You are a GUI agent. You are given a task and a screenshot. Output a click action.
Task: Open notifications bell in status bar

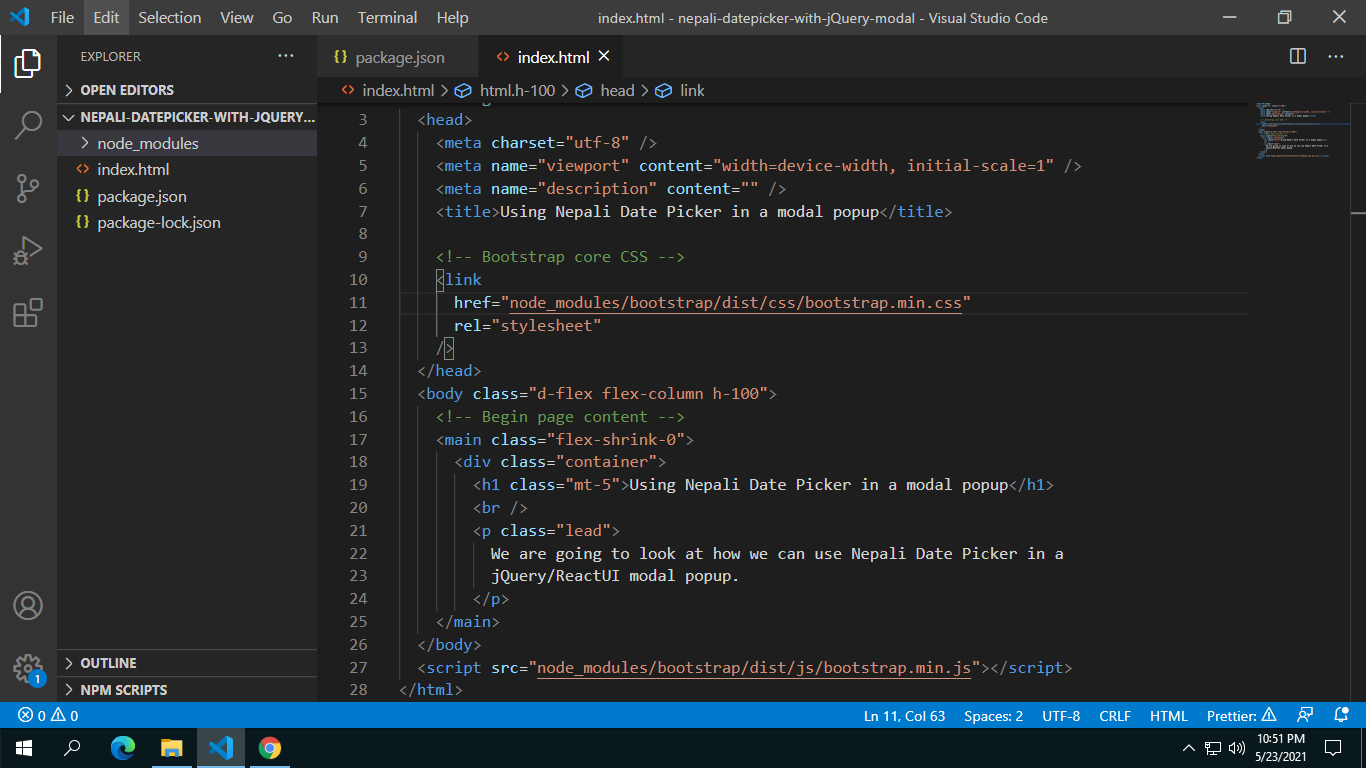point(1342,716)
